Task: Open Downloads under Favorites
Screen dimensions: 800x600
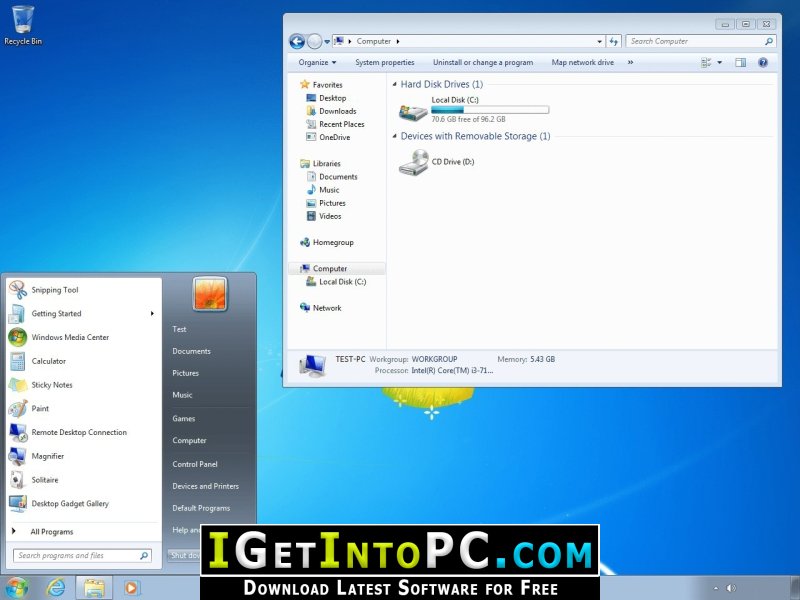Action: tap(331, 111)
